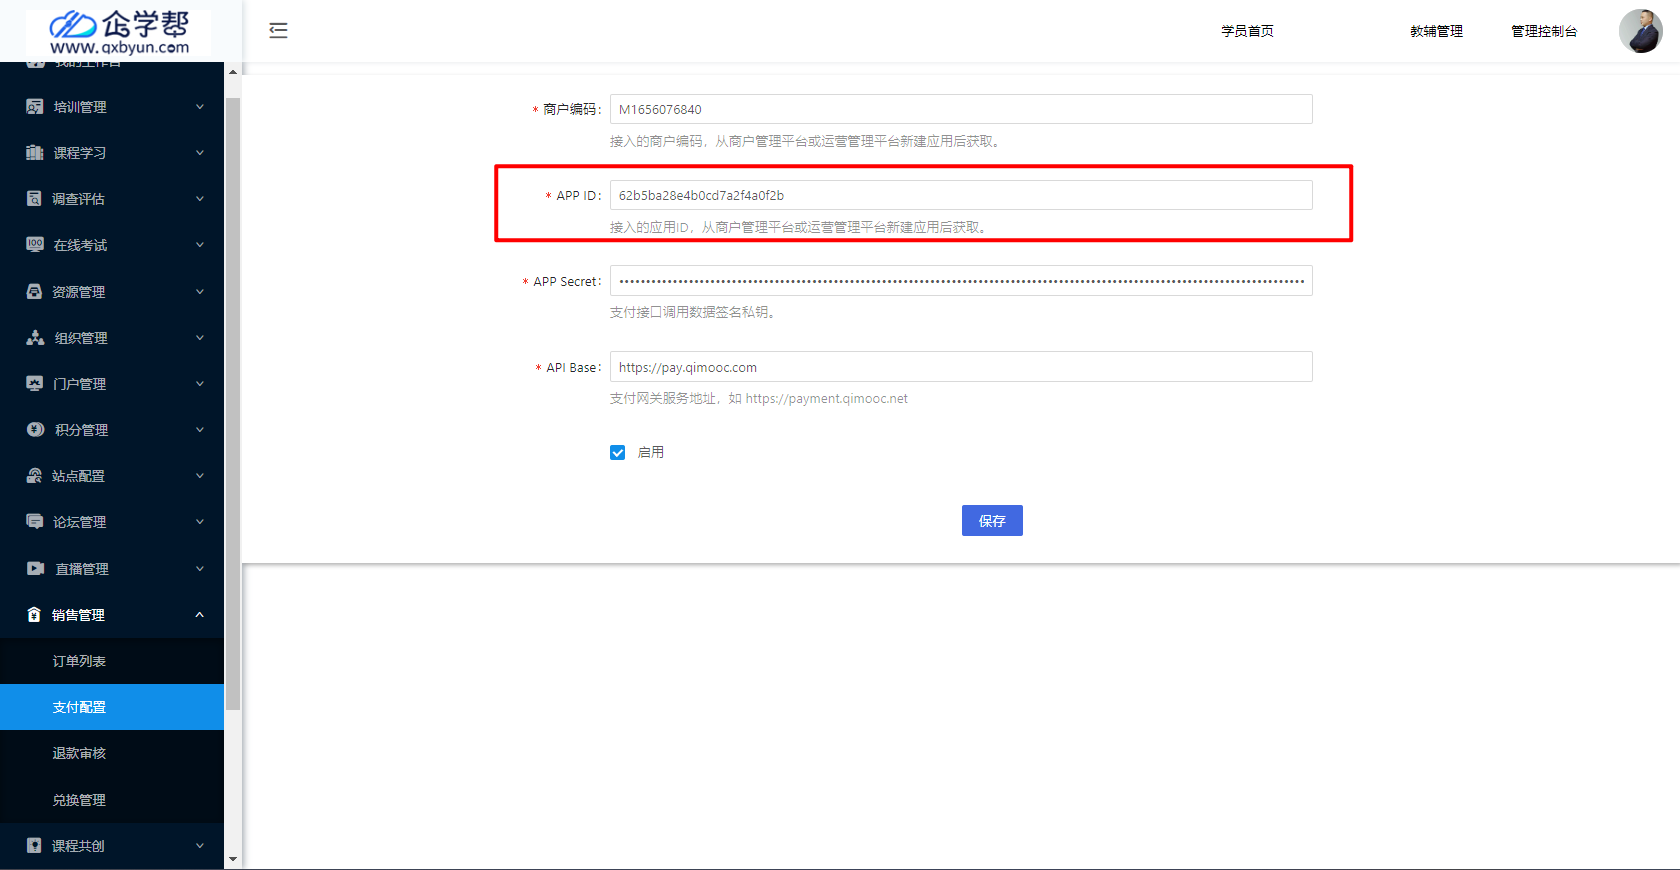The height and width of the screenshot is (870, 1680).
Task: Click the sidebar scroll down arrow
Action: [x=233, y=859]
